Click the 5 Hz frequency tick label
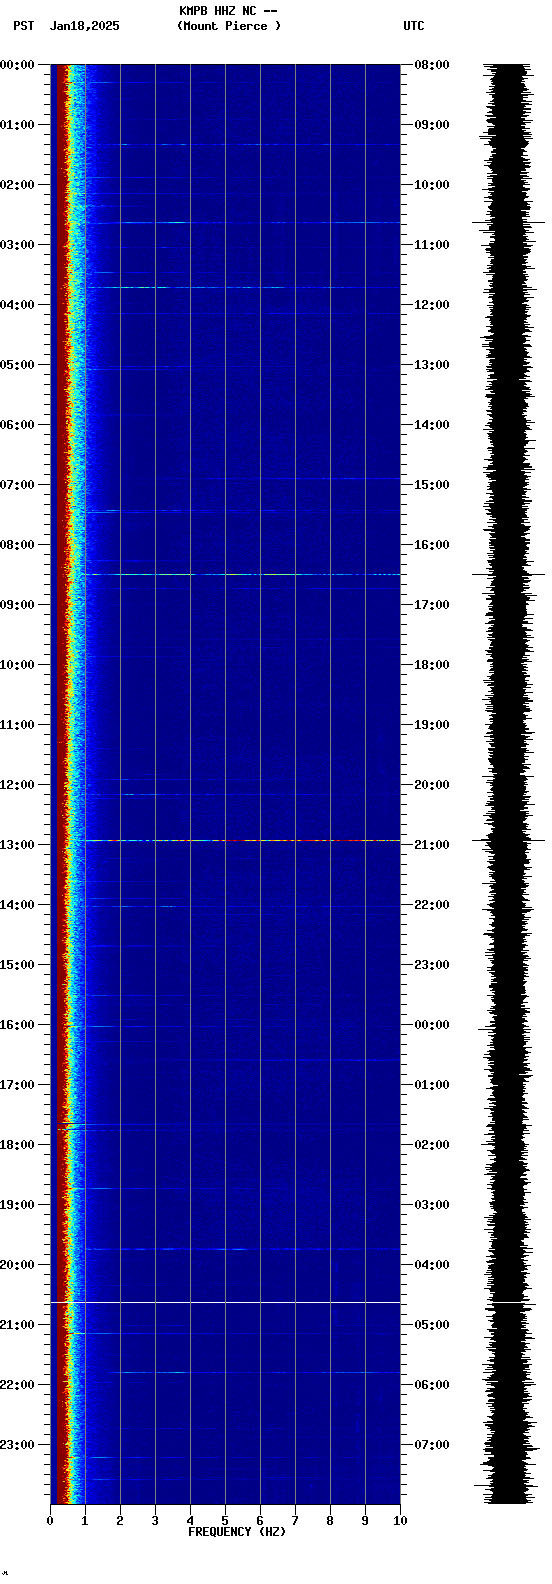552x1584 pixels. tap(225, 1521)
